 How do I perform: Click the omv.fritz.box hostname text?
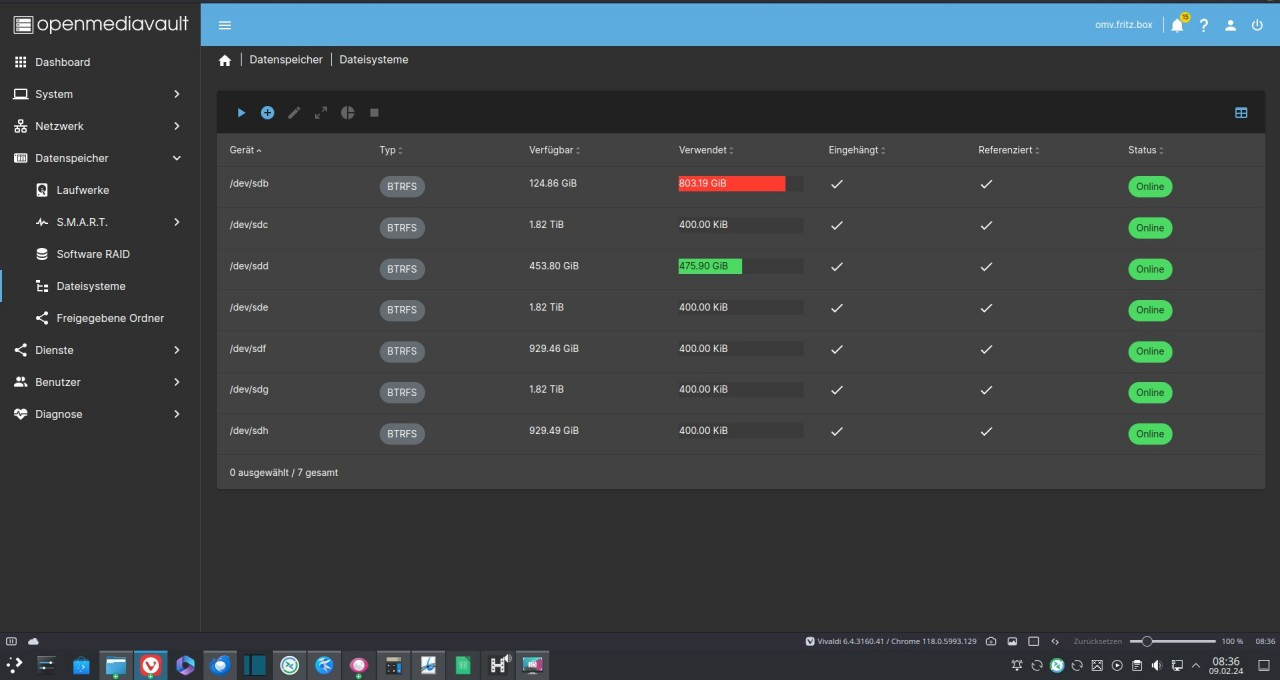(1124, 25)
